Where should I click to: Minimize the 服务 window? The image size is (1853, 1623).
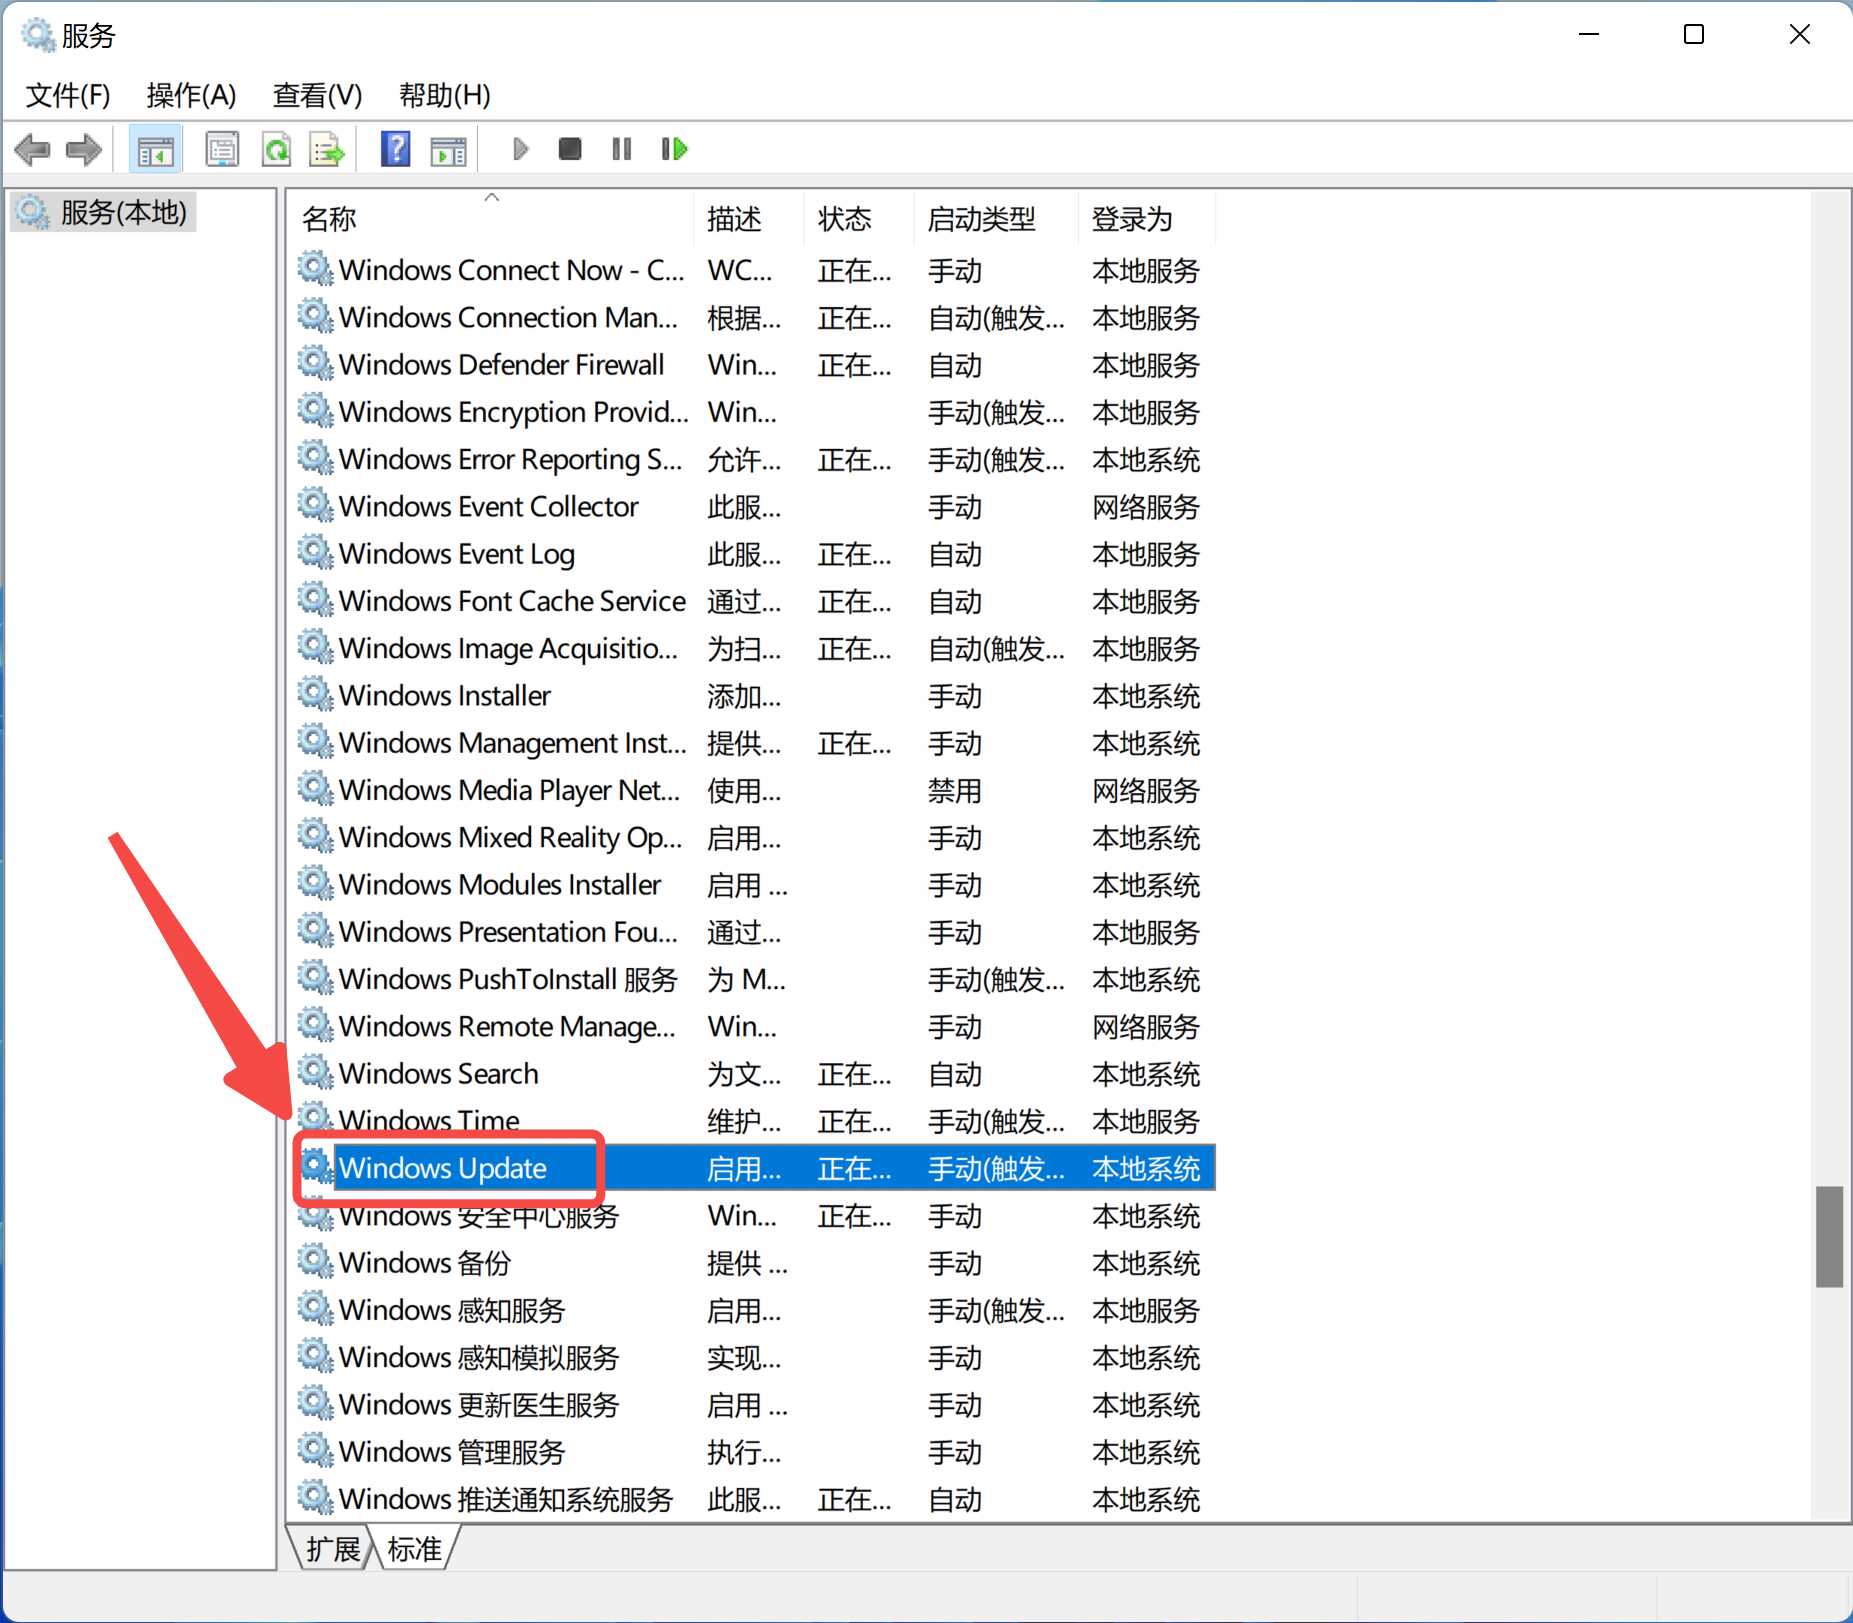[1589, 35]
